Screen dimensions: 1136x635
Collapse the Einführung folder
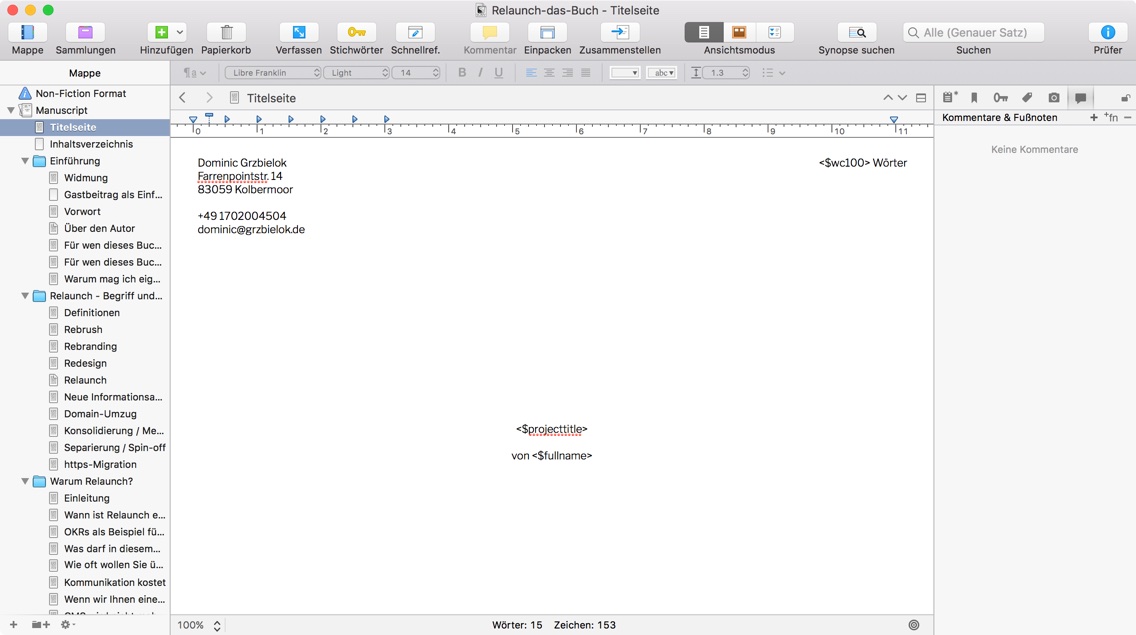coord(25,161)
